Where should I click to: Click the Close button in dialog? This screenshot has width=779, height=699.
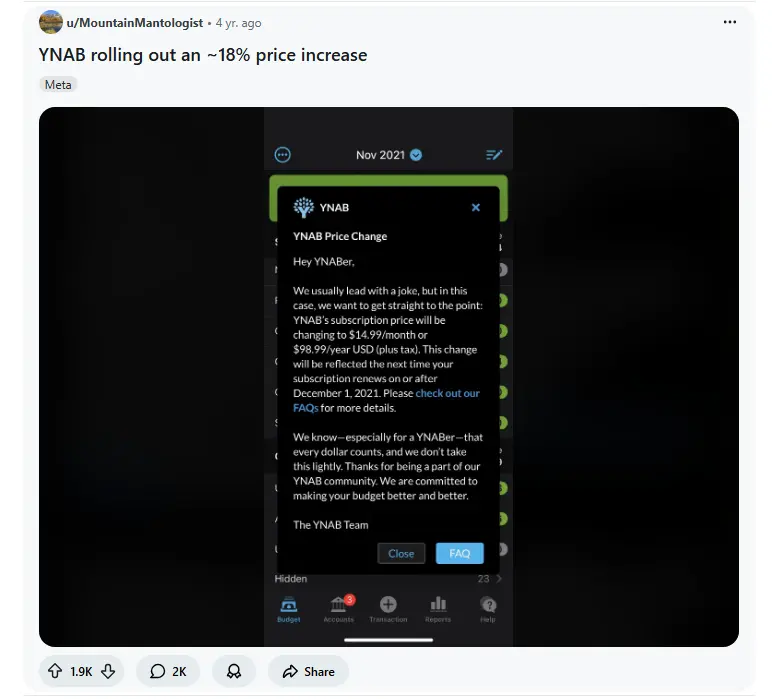pyautogui.click(x=401, y=553)
